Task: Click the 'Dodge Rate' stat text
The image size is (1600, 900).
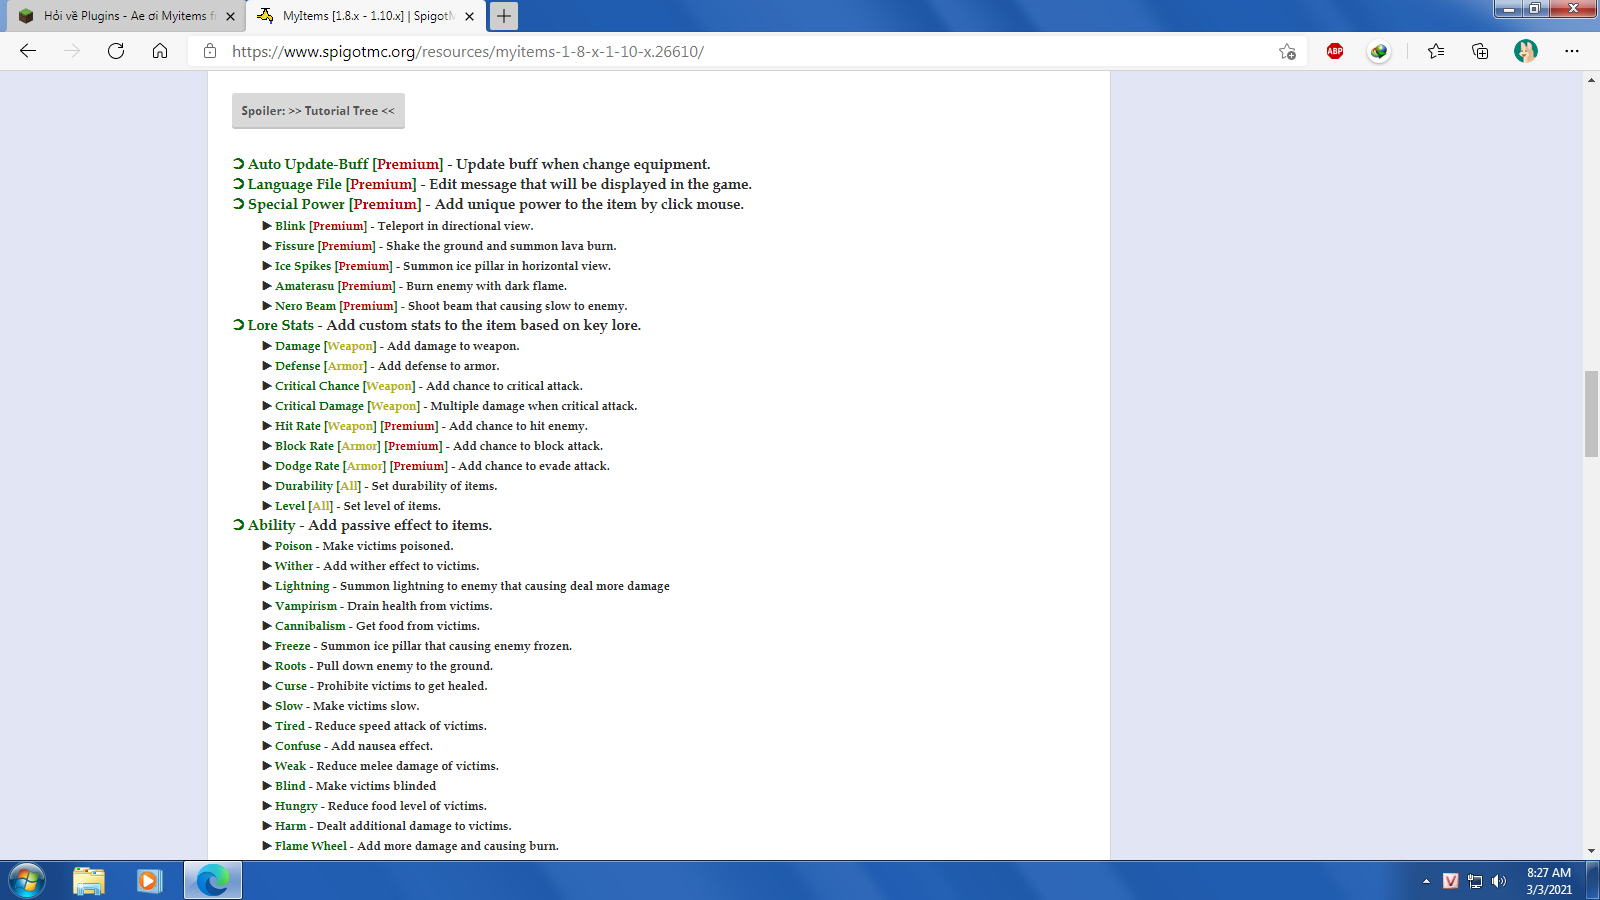Action: pos(307,466)
